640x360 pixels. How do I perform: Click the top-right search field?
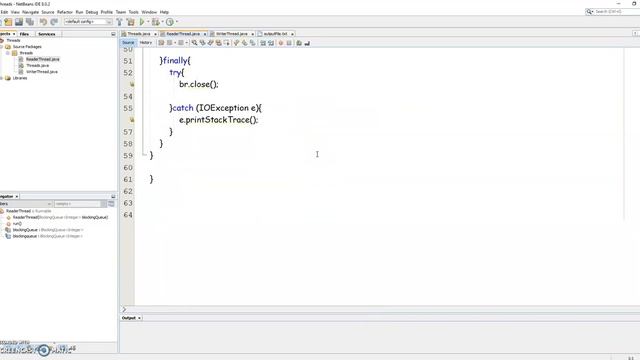coord(613,12)
